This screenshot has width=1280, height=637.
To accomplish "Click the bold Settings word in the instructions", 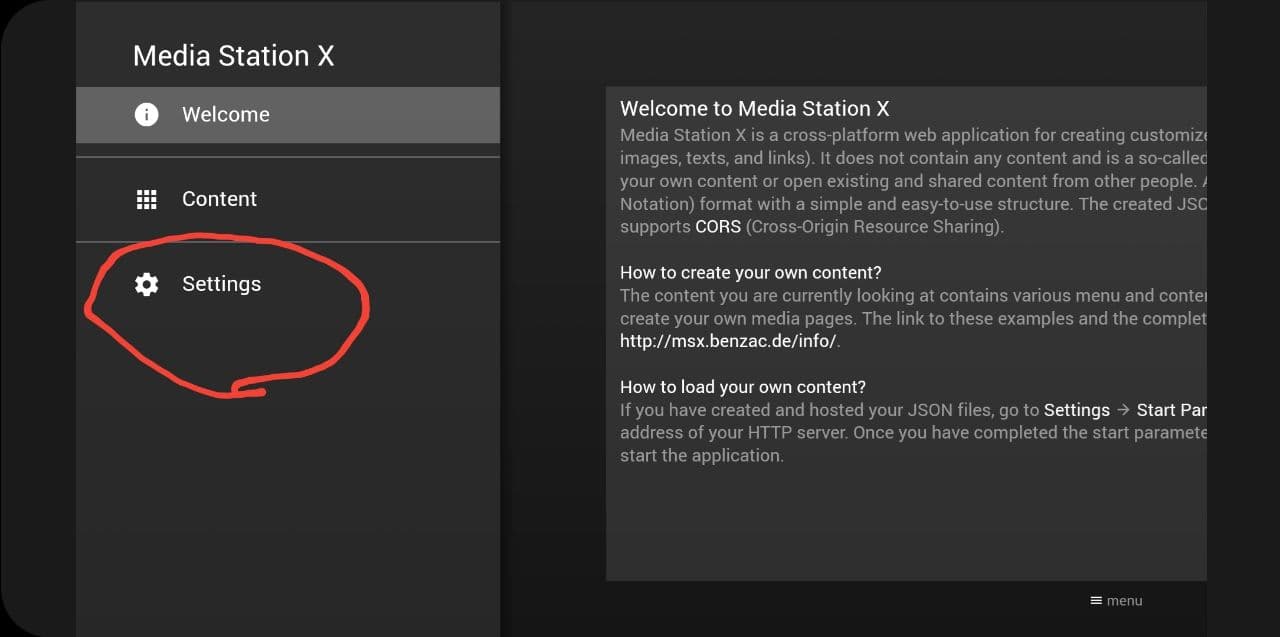I will pyautogui.click(x=1076, y=410).
